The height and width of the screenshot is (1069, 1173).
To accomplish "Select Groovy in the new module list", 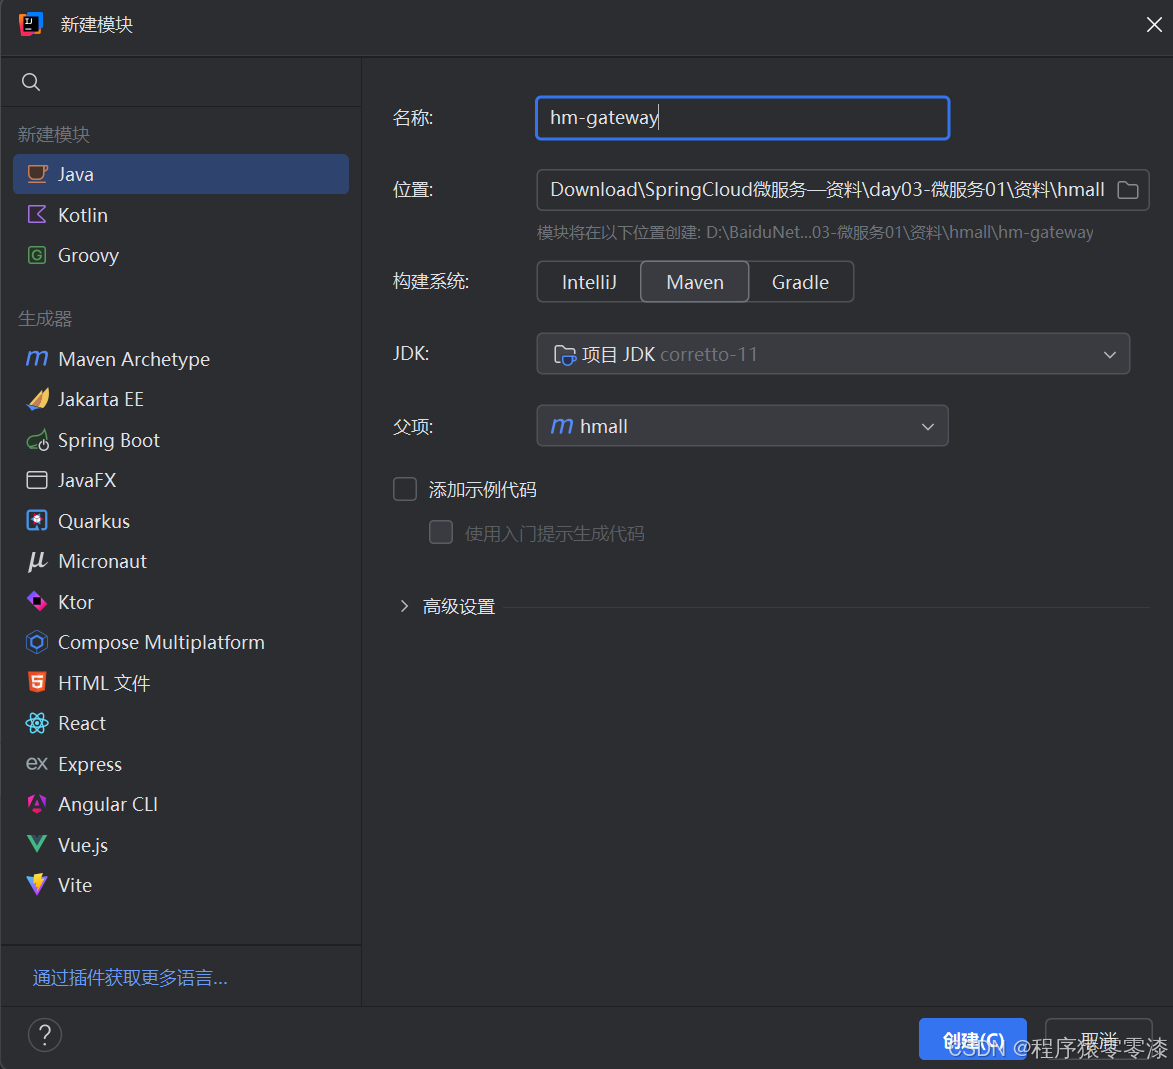I will pyautogui.click(x=181, y=255).
